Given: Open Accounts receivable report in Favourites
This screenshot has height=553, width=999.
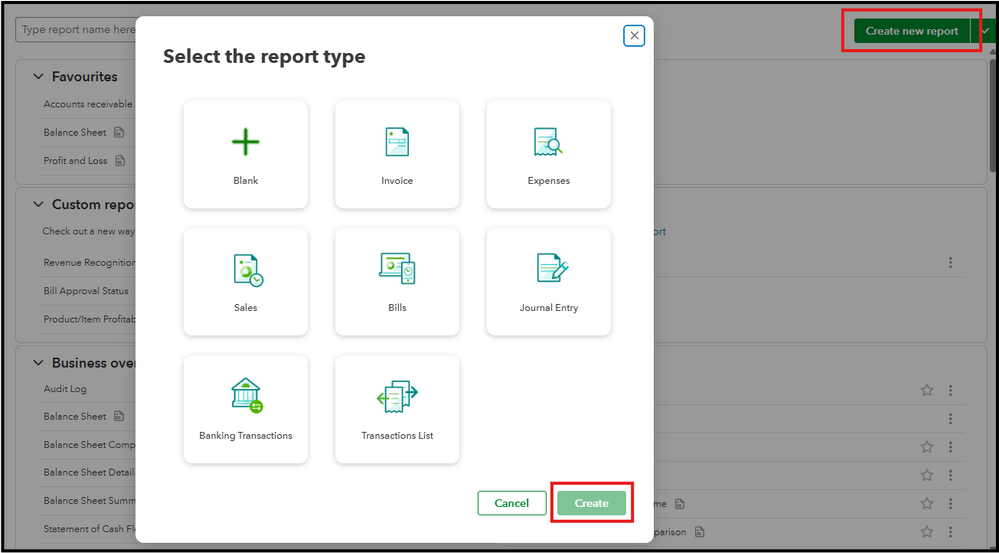Looking at the screenshot, I should 88,104.
